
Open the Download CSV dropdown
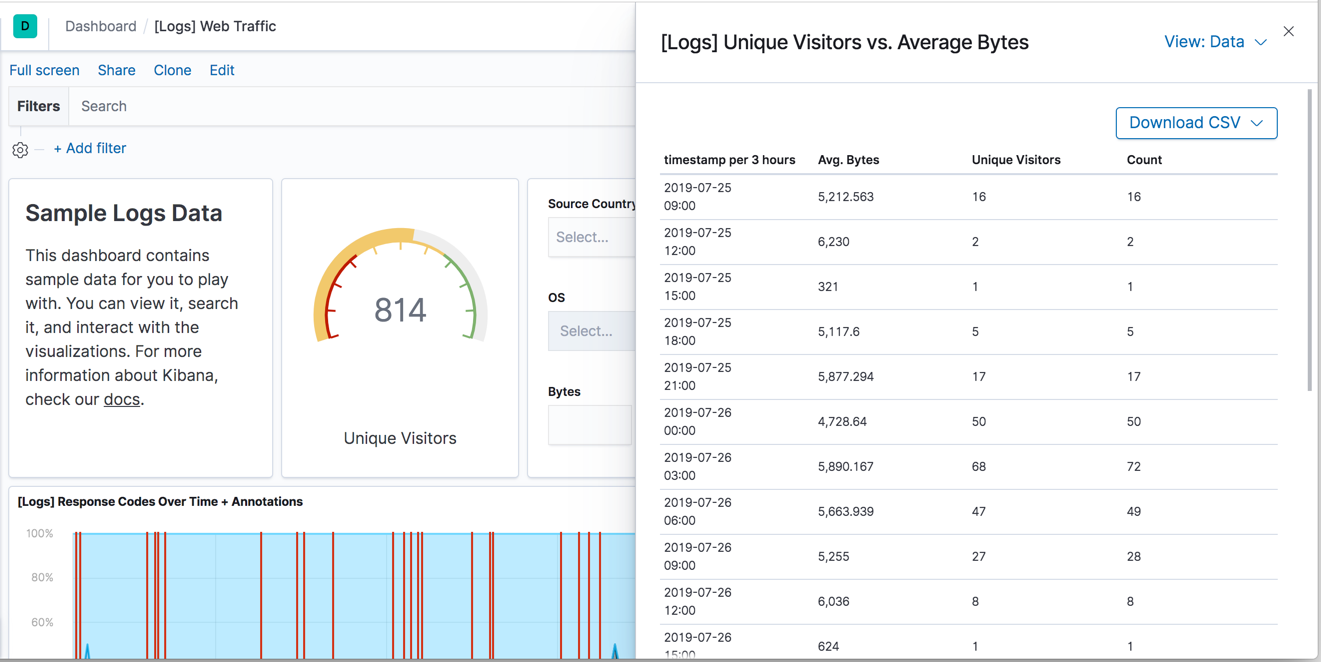(1196, 122)
